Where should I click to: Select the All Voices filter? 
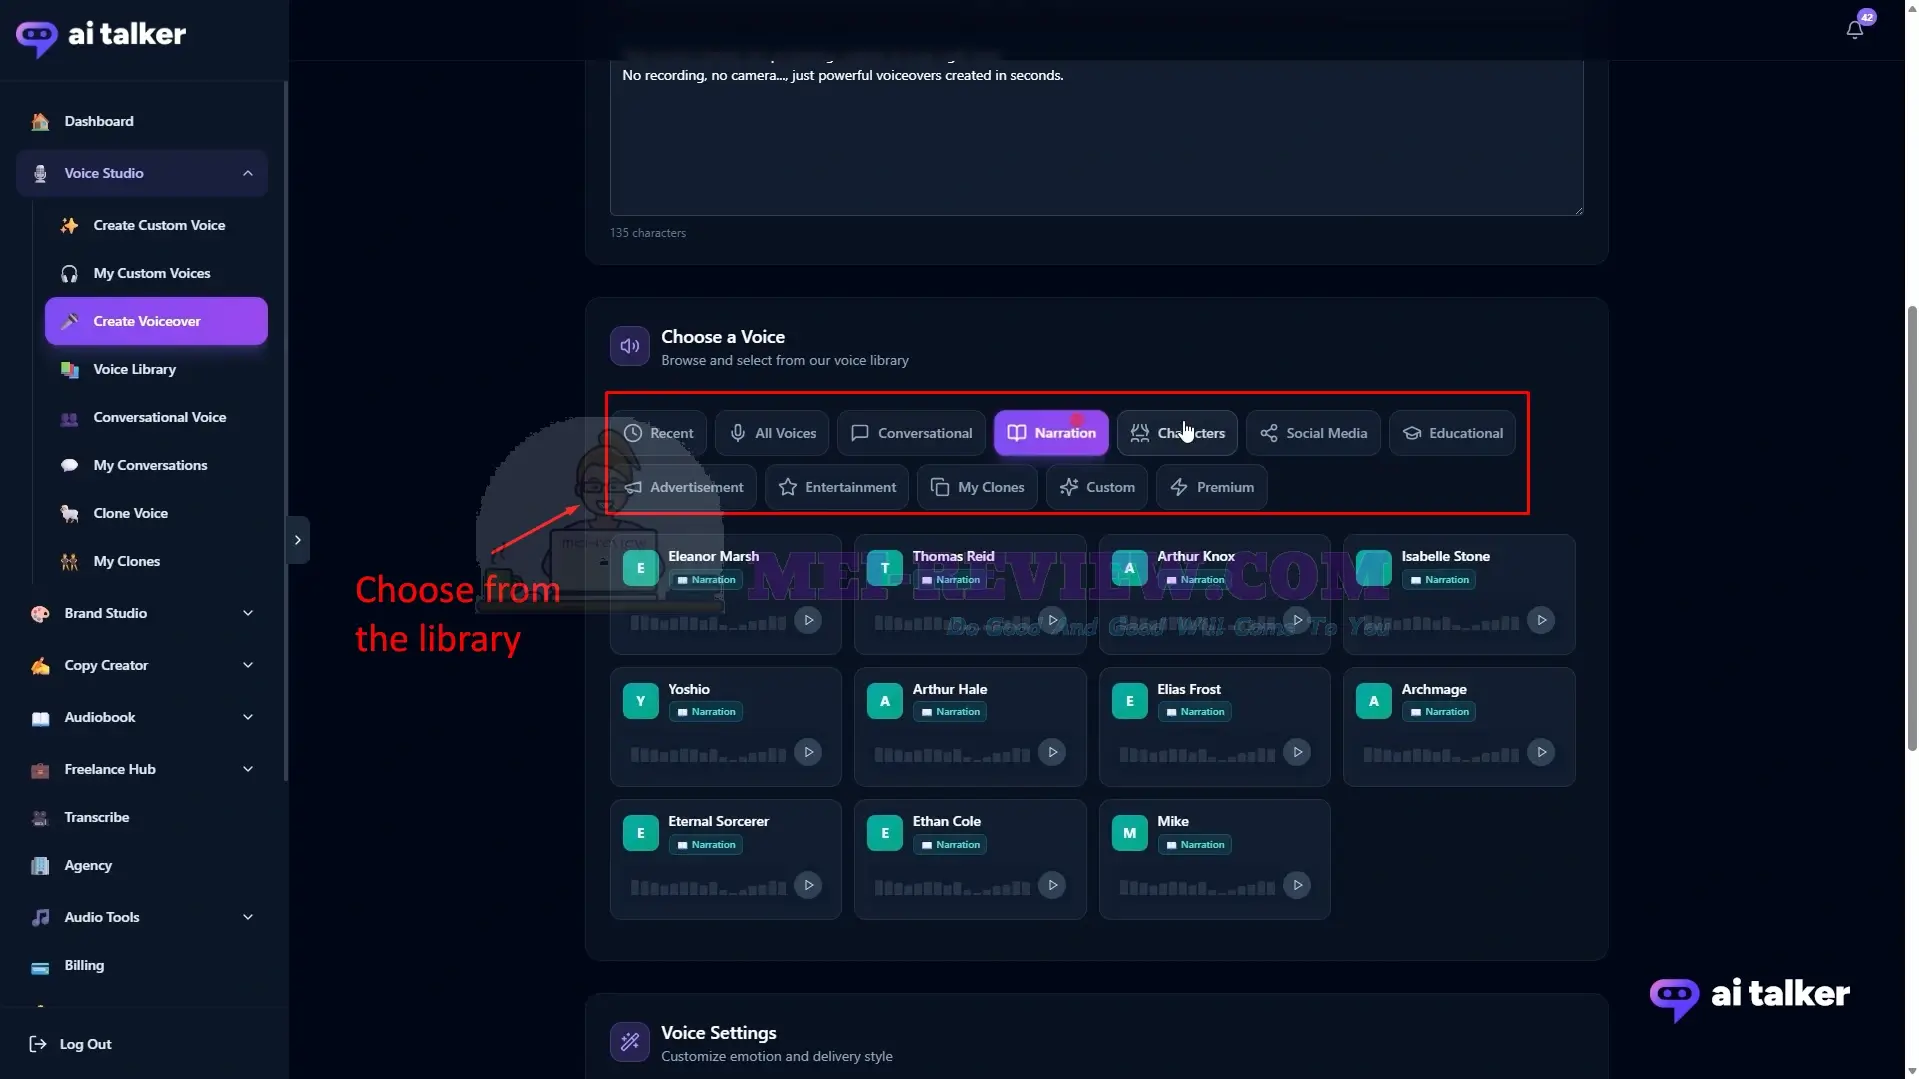[x=771, y=433]
